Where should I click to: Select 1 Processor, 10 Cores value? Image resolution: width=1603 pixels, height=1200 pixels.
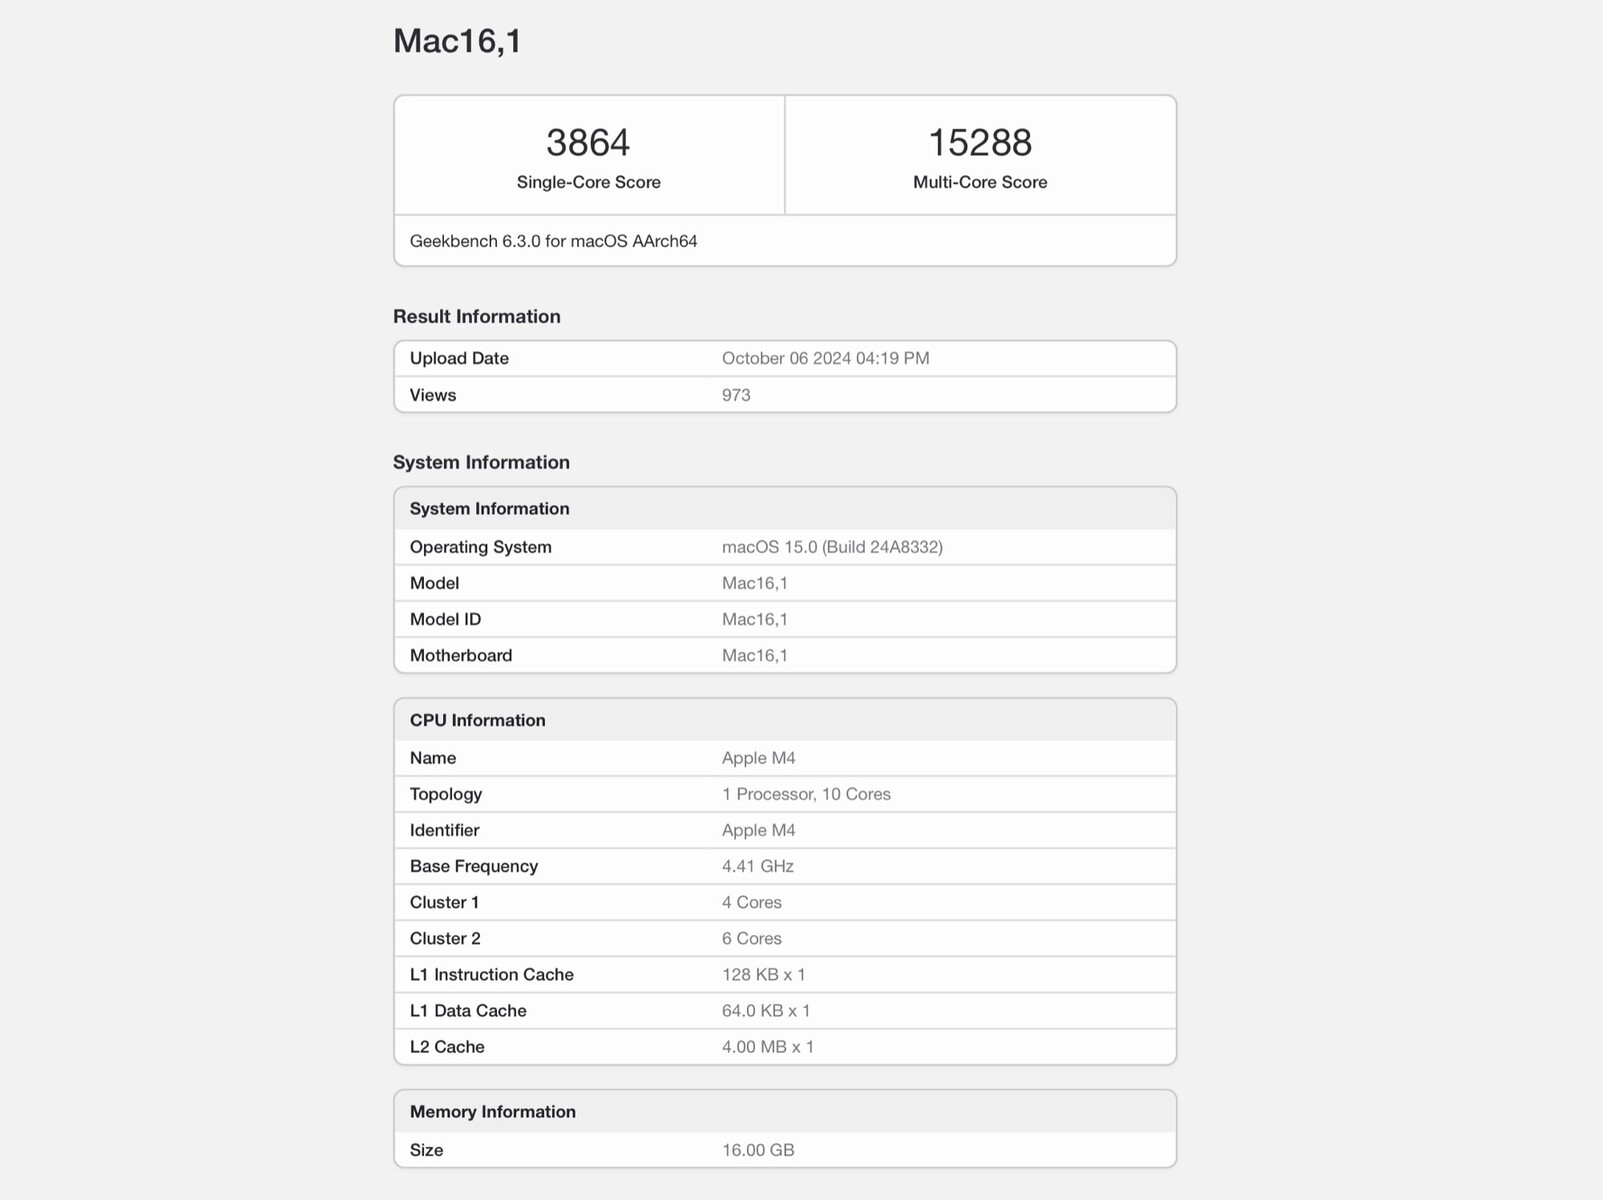coord(806,794)
